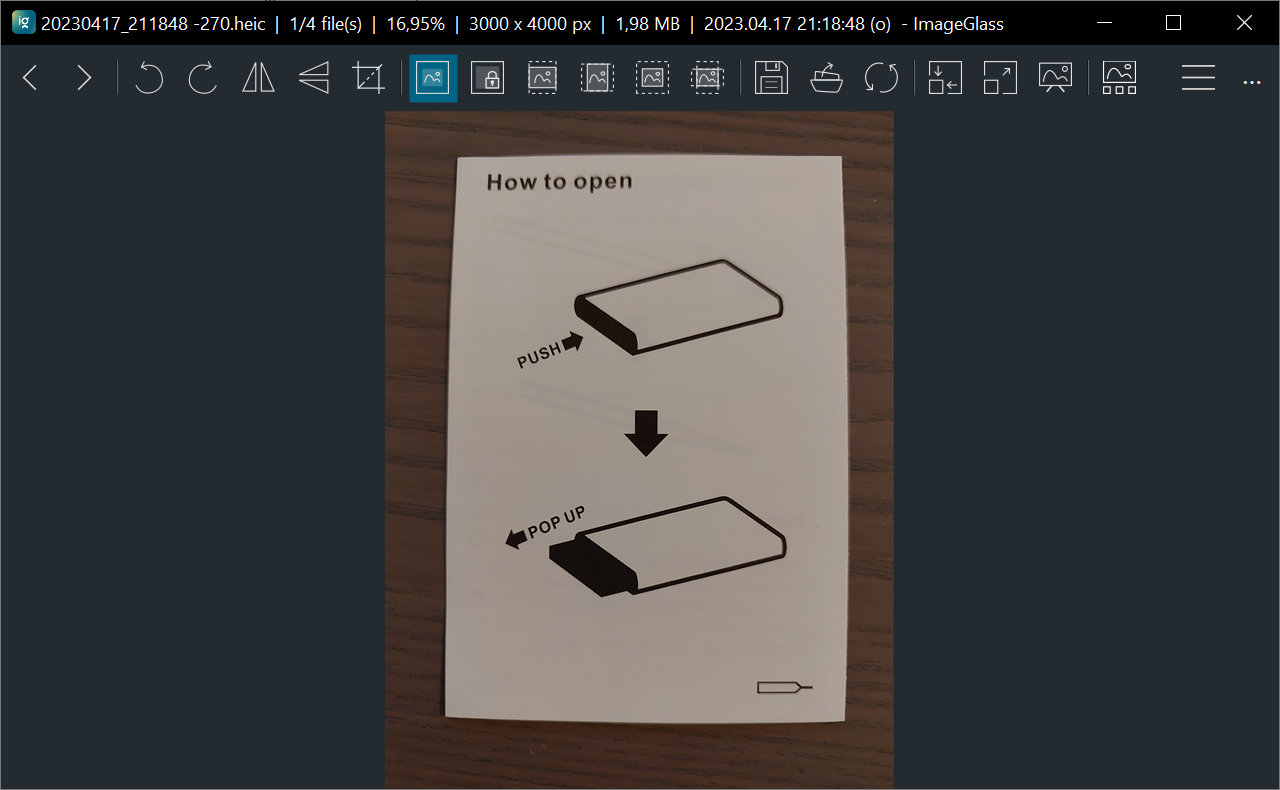Viewport: 1280px width, 790px height.
Task: Click the Save As icon
Action: pyautogui.click(x=826, y=78)
